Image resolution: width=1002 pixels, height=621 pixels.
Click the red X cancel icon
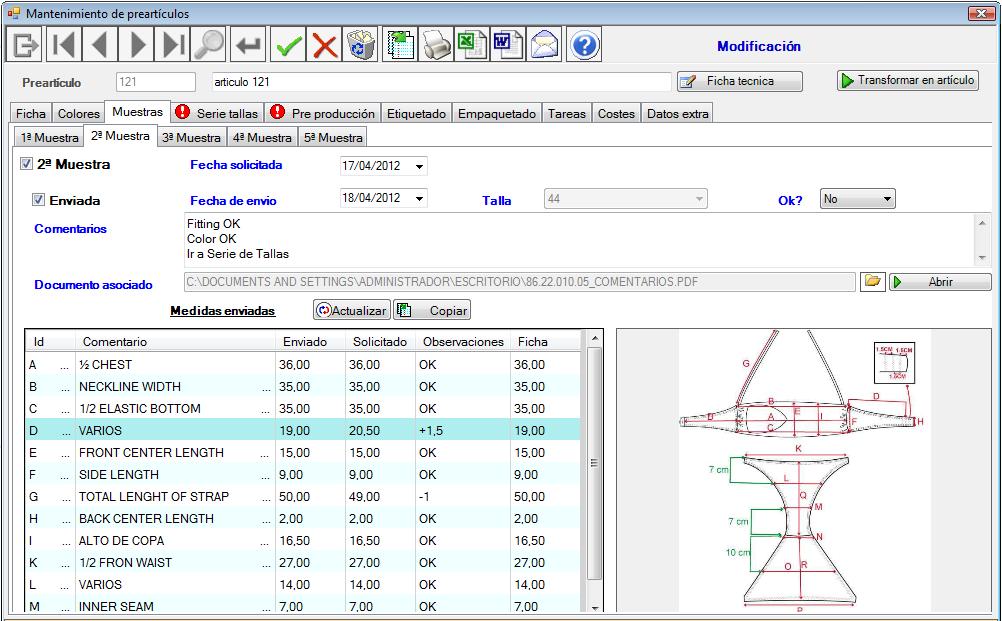[x=324, y=46]
